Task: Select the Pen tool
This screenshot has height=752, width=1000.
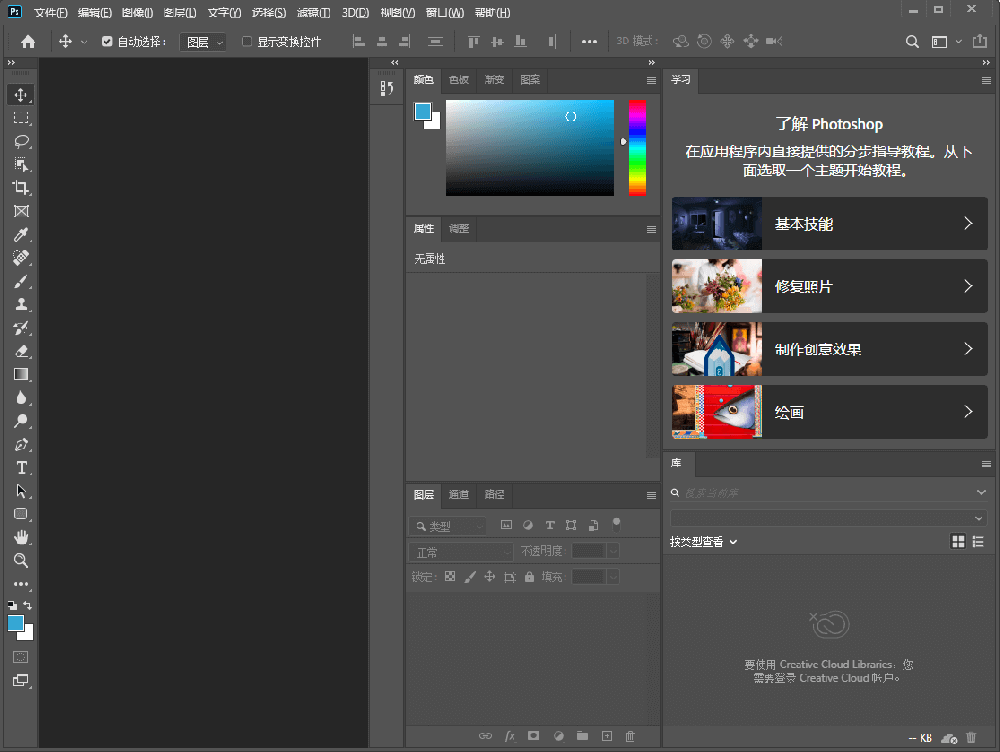Action: [x=21, y=445]
